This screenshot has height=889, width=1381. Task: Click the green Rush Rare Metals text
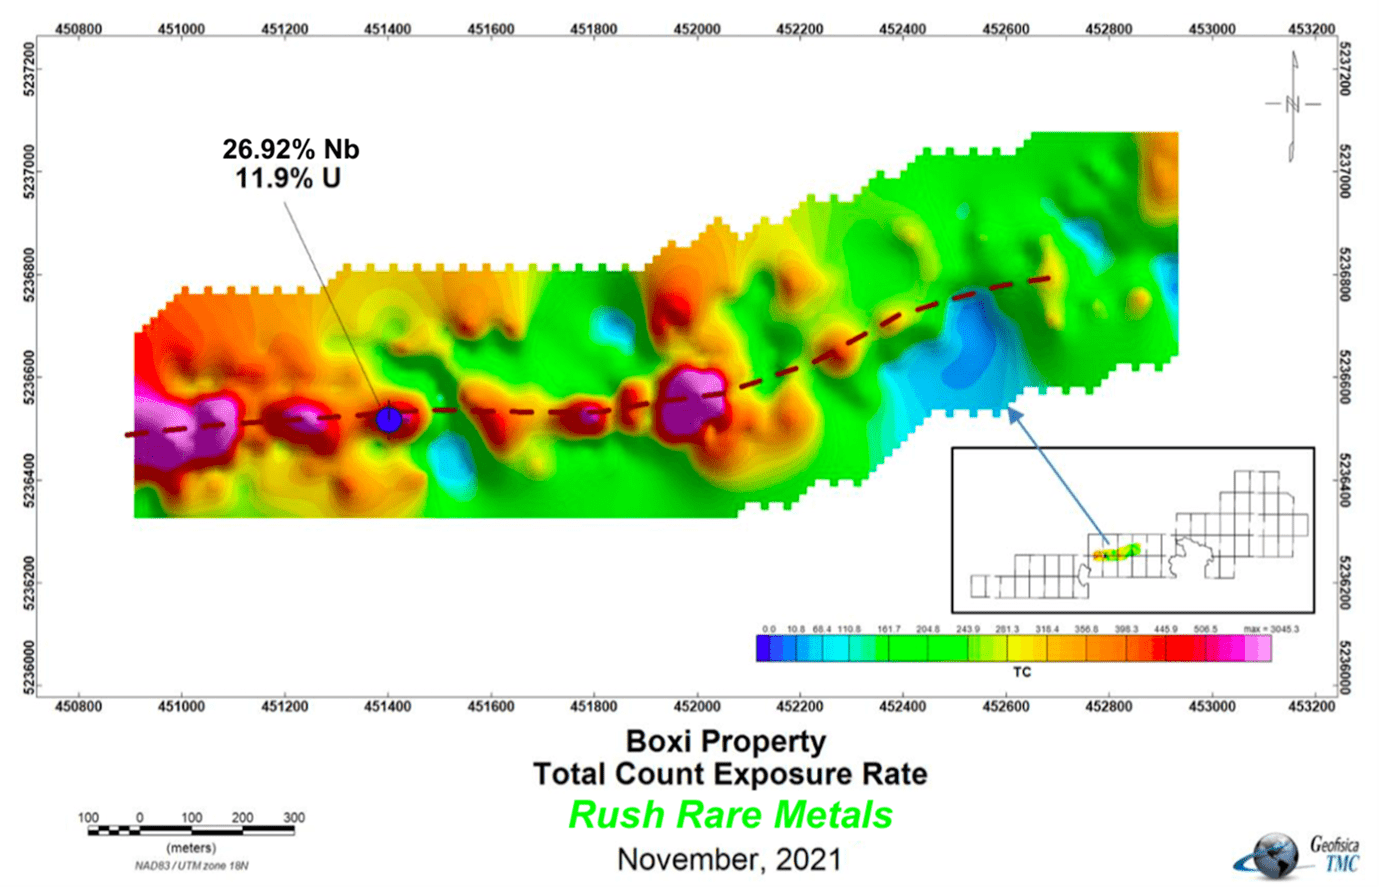(730, 815)
